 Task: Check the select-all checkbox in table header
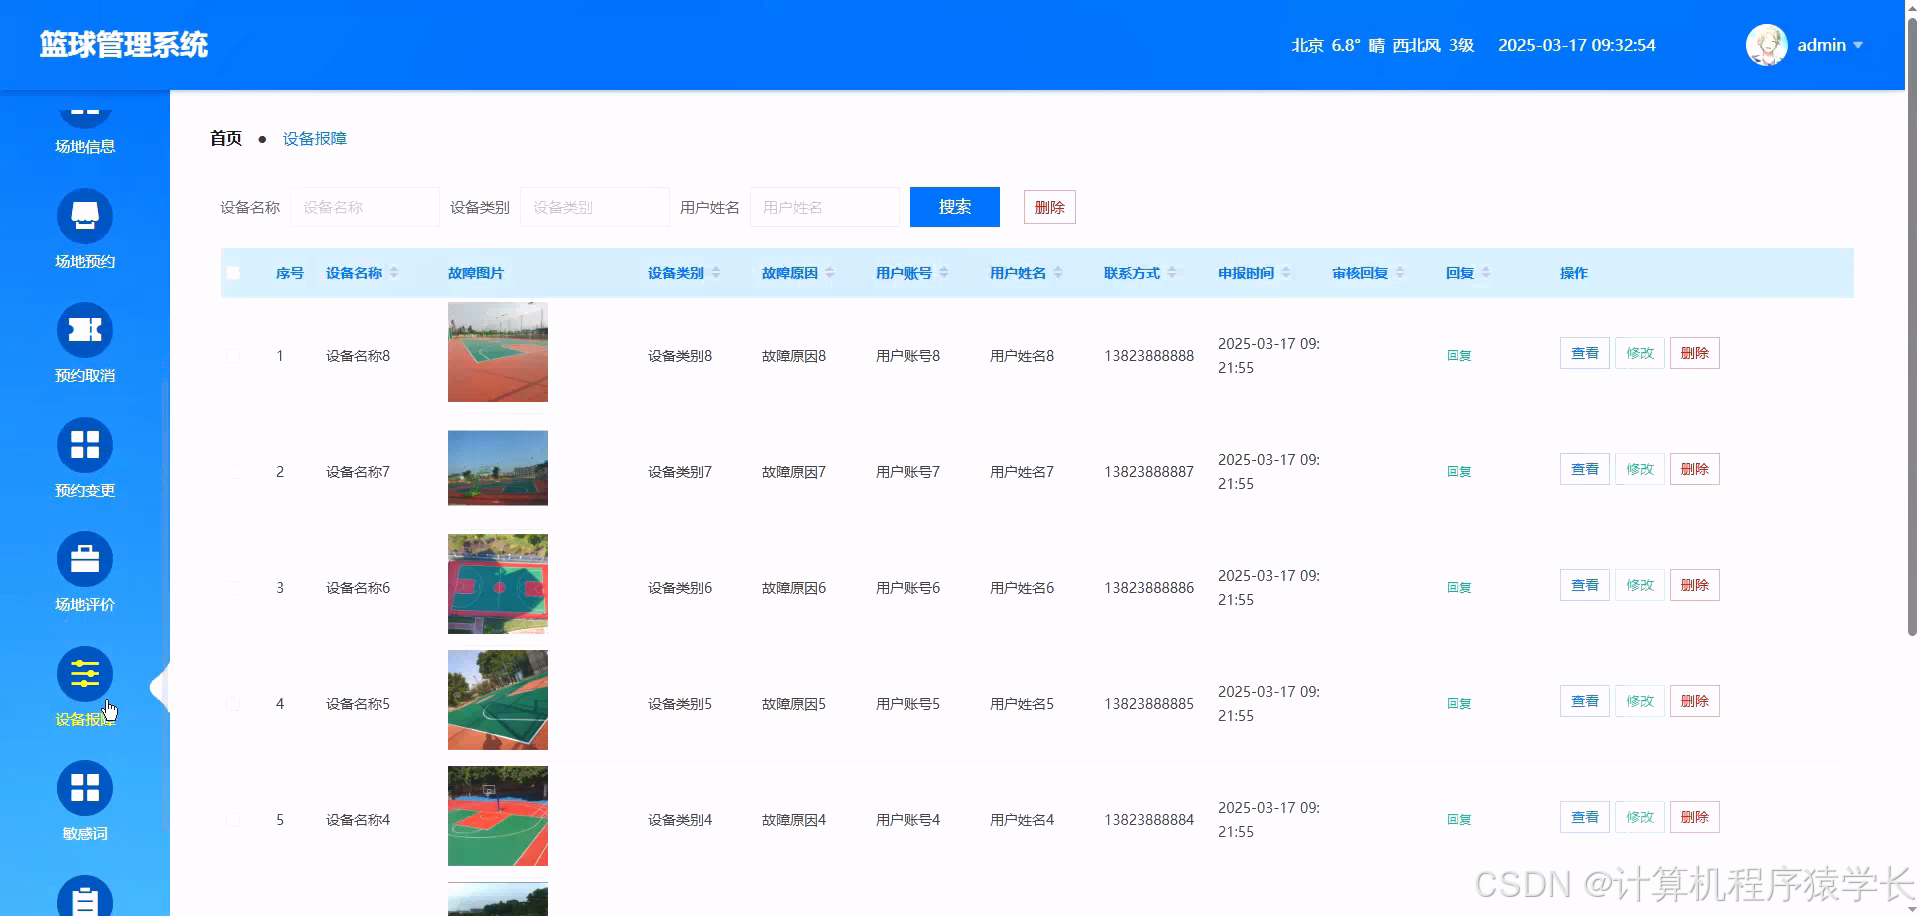click(x=233, y=272)
